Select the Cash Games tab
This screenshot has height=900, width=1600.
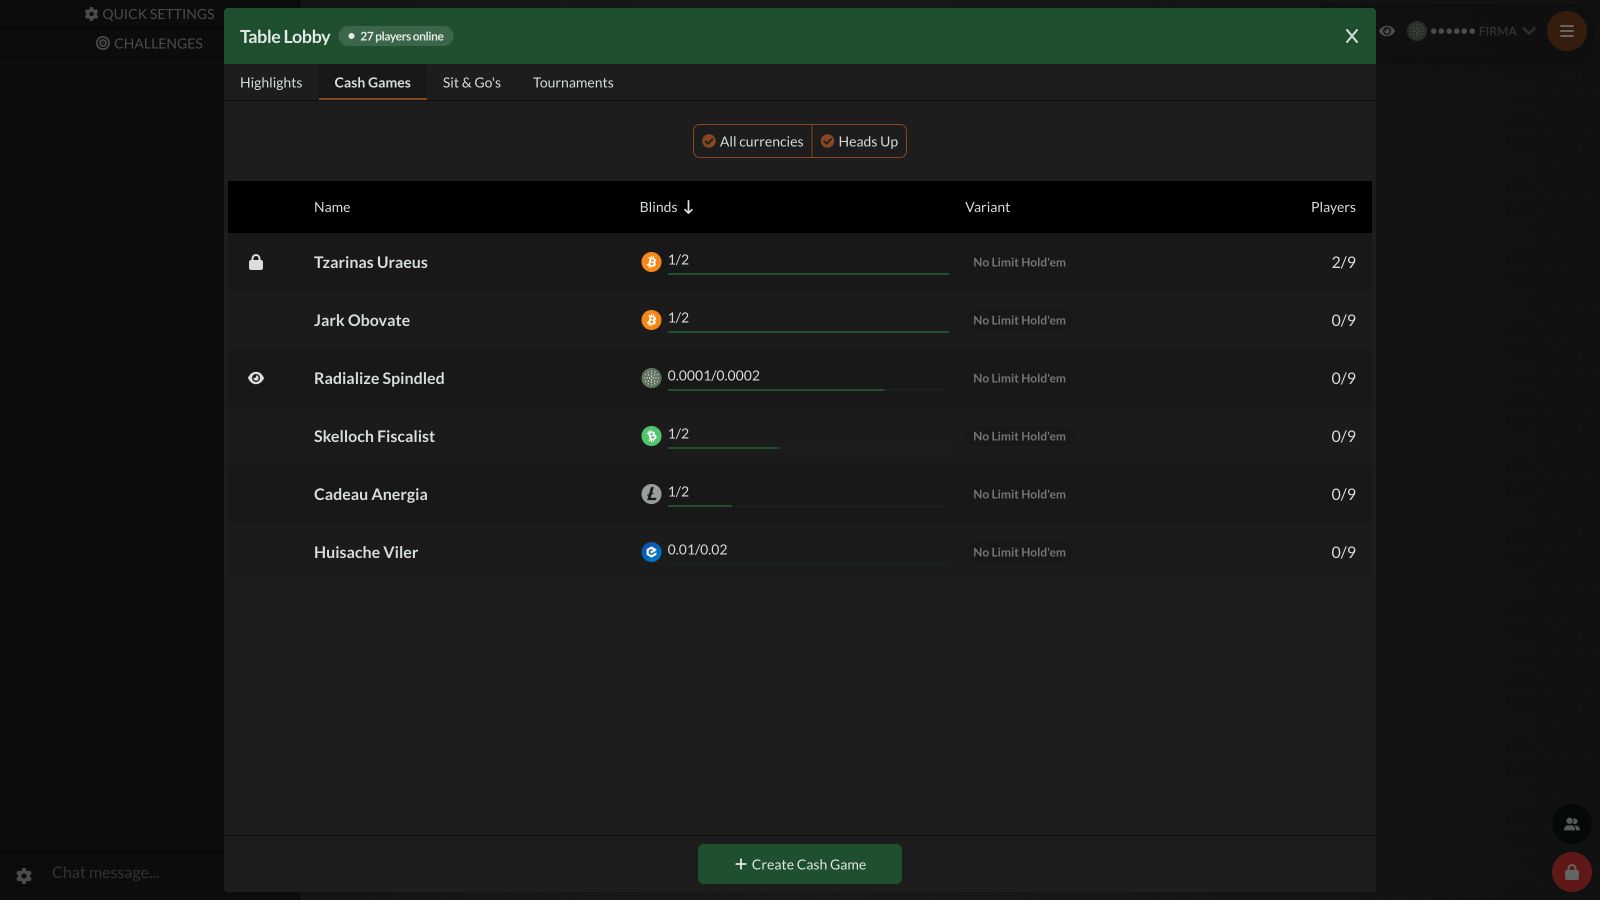click(x=373, y=82)
